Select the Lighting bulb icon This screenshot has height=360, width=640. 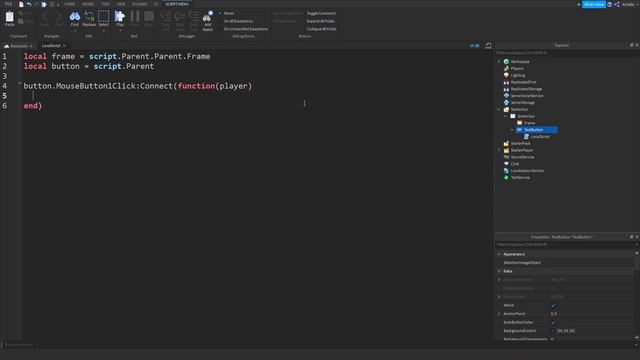(506, 75)
